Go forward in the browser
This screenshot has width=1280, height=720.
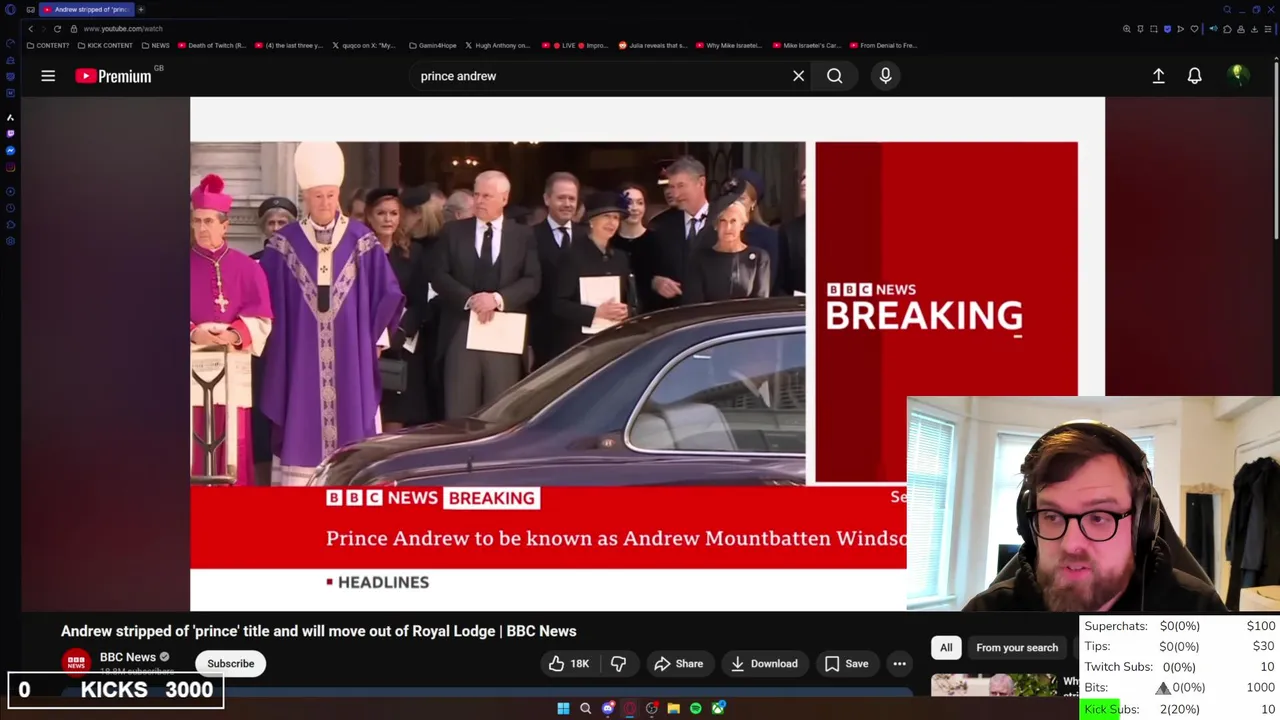click(x=43, y=29)
